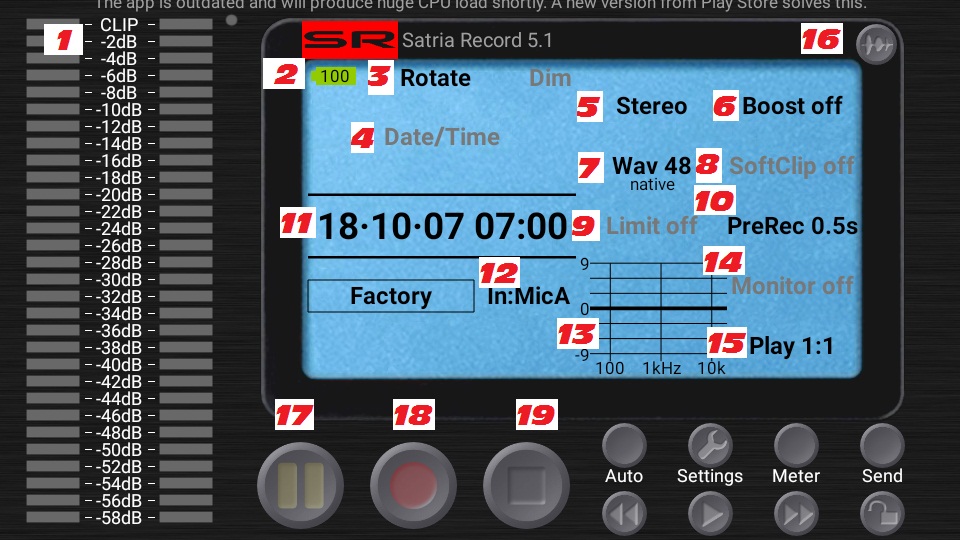Toggle the unlock padlock button
960x540 pixels.
[882, 514]
